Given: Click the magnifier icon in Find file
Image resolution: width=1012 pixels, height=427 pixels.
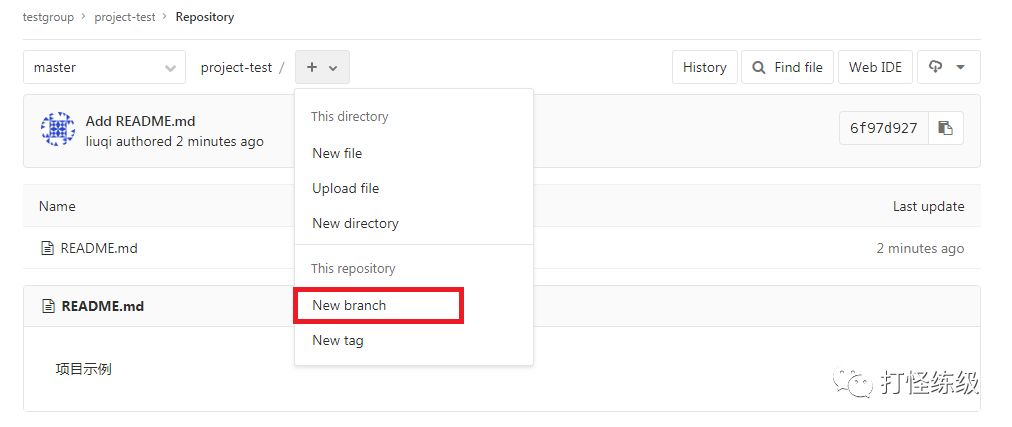Looking at the screenshot, I should [760, 67].
